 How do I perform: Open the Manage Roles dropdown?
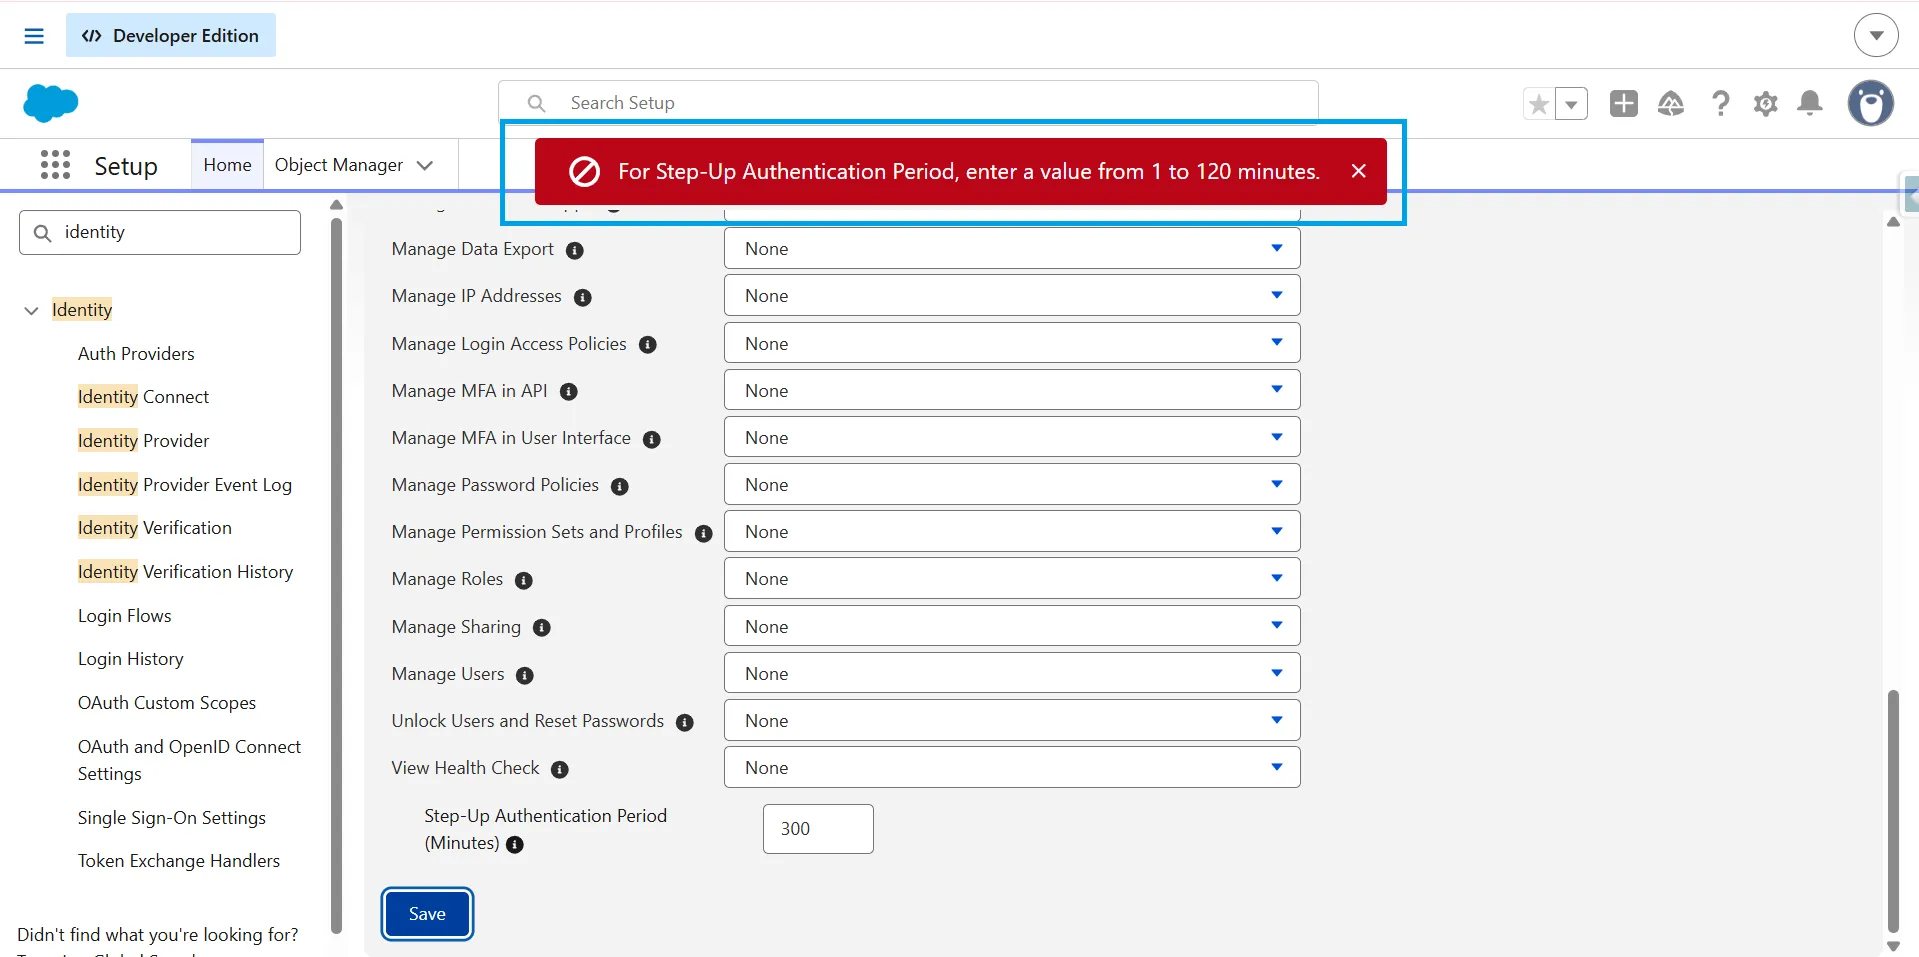(1012, 578)
